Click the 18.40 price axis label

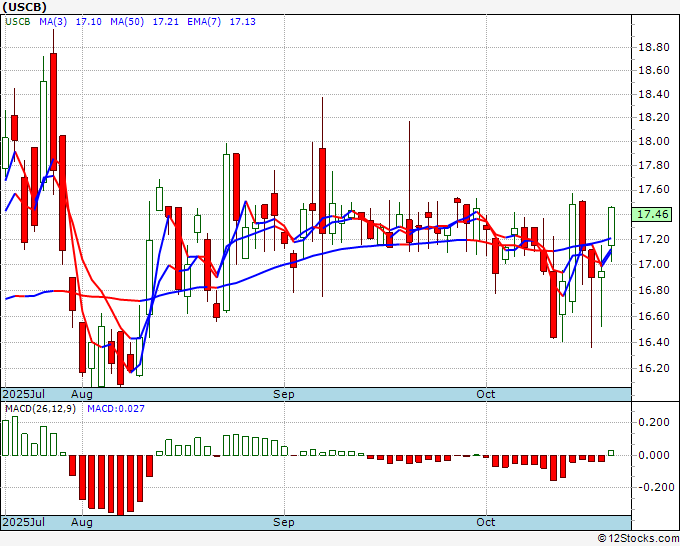(x=654, y=94)
